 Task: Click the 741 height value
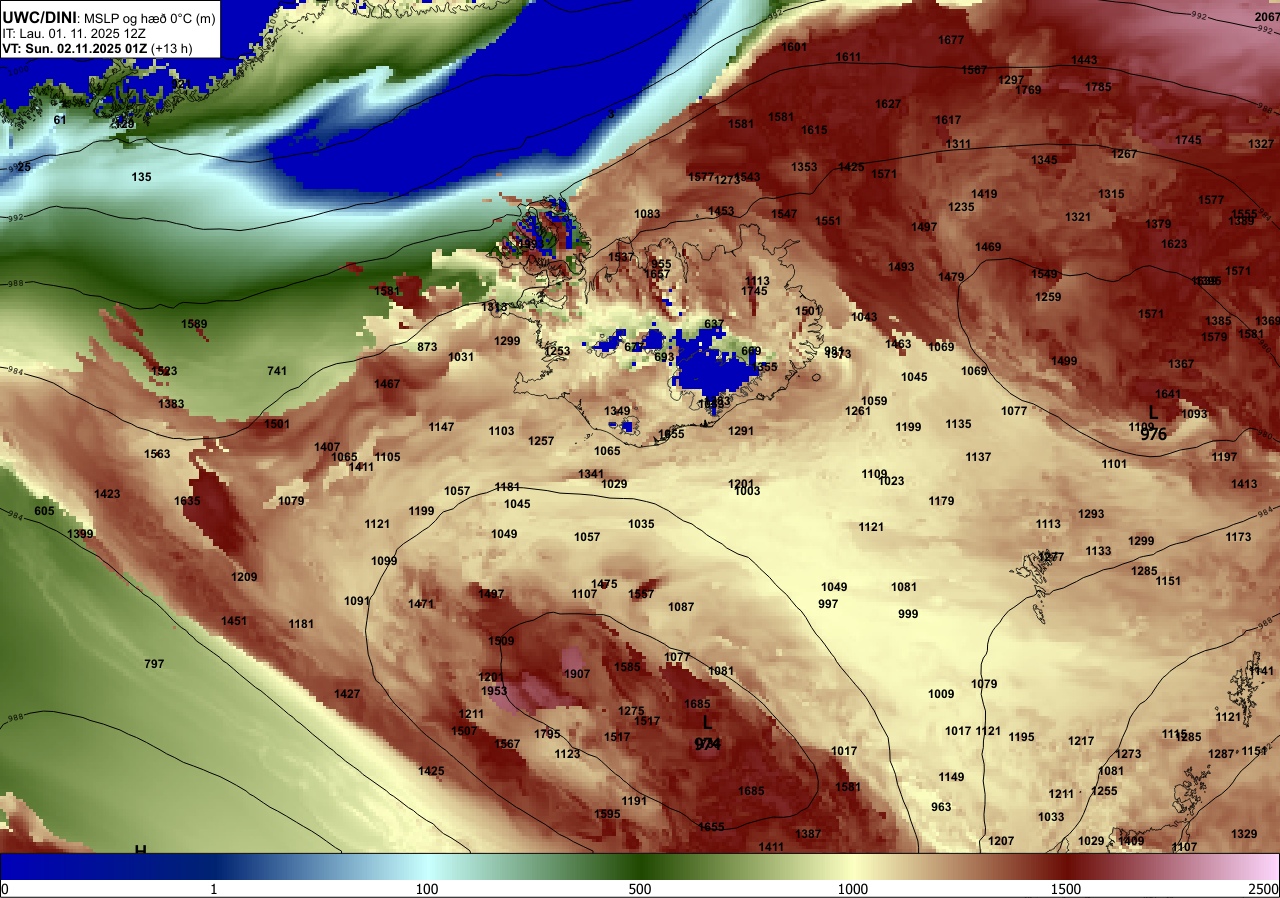pyautogui.click(x=277, y=371)
